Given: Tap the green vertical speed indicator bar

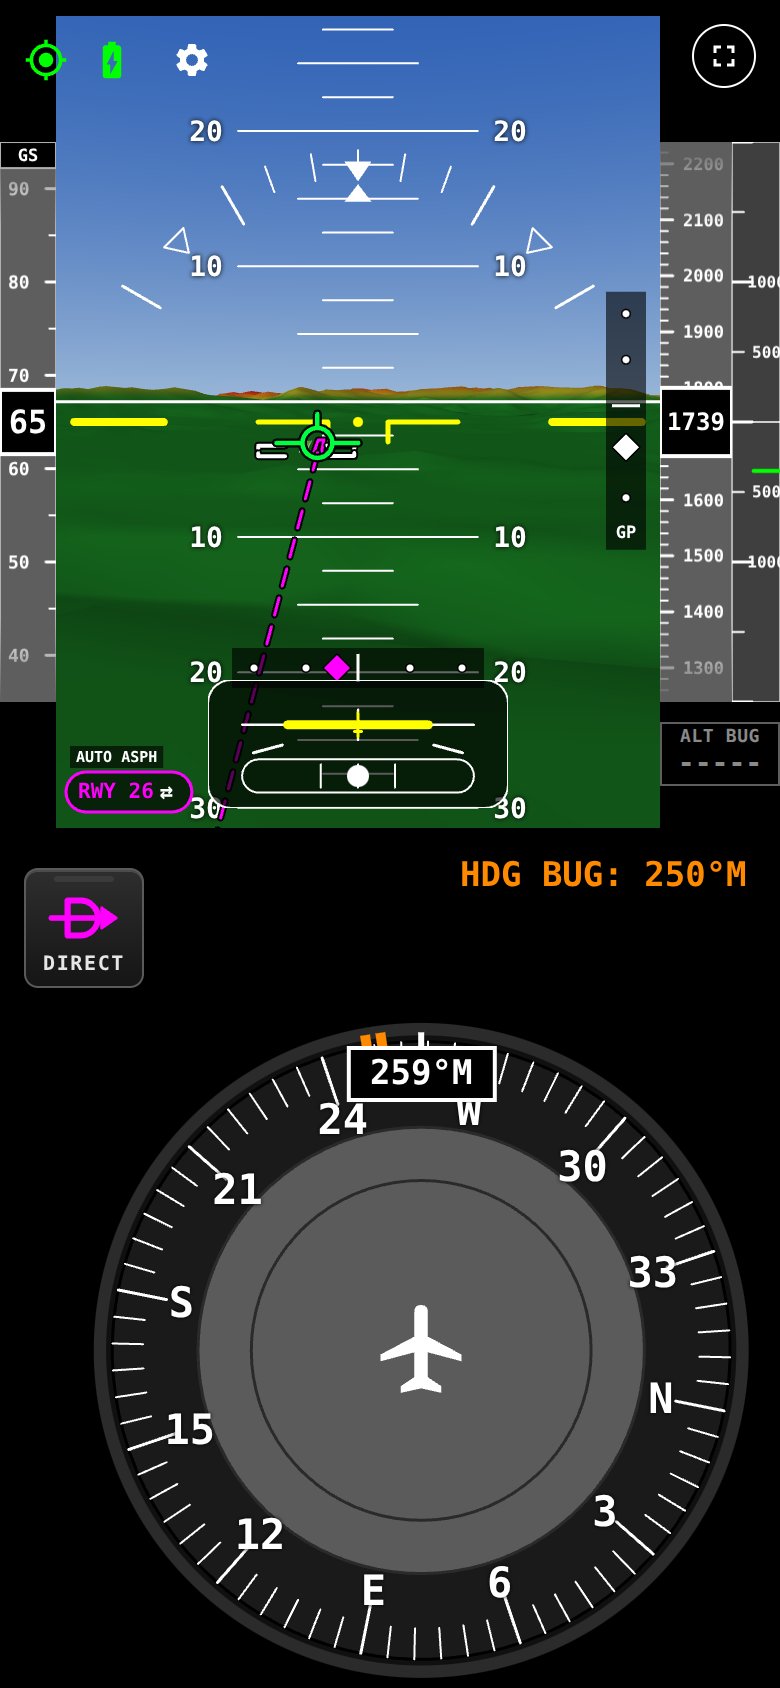Looking at the screenshot, I should [x=765, y=470].
